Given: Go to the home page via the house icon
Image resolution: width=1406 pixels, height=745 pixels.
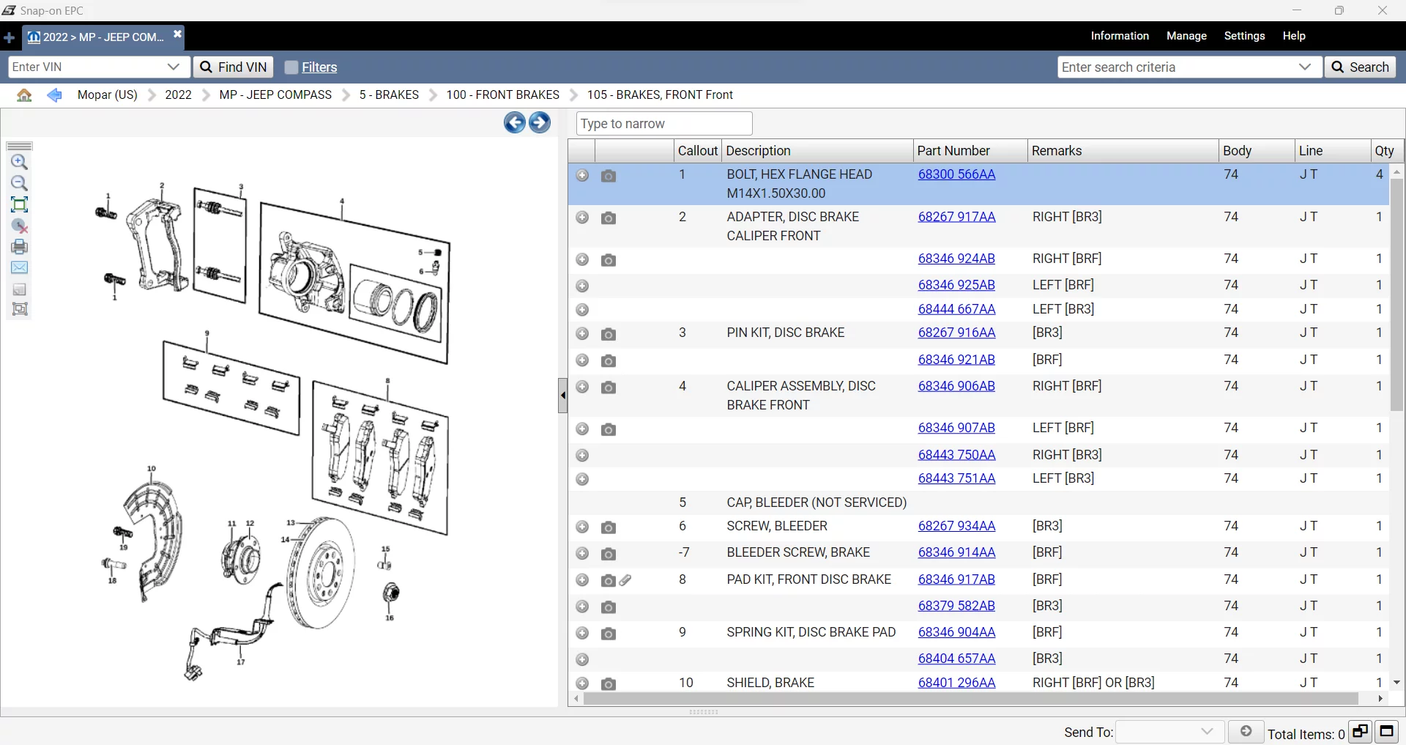Looking at the screenshot, I should point(24,95).
